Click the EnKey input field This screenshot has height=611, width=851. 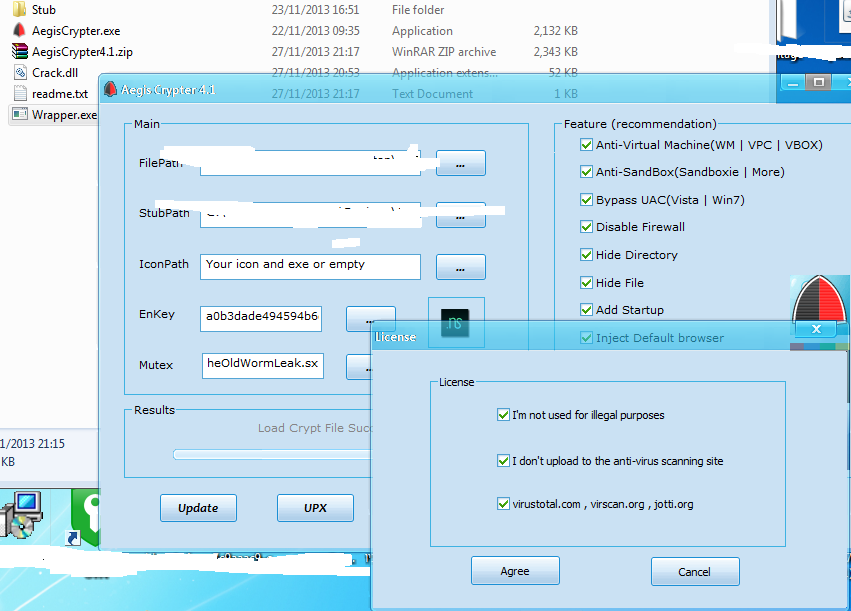tap(261, 319)
